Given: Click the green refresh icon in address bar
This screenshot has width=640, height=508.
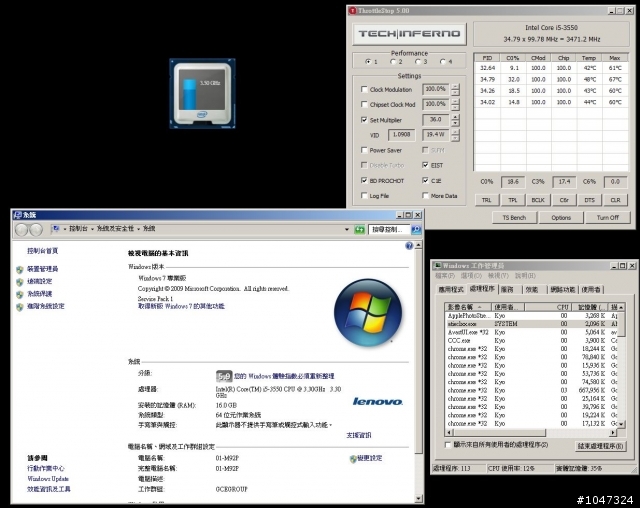Looking at the screenshot, I should click(x=360, y=230).
